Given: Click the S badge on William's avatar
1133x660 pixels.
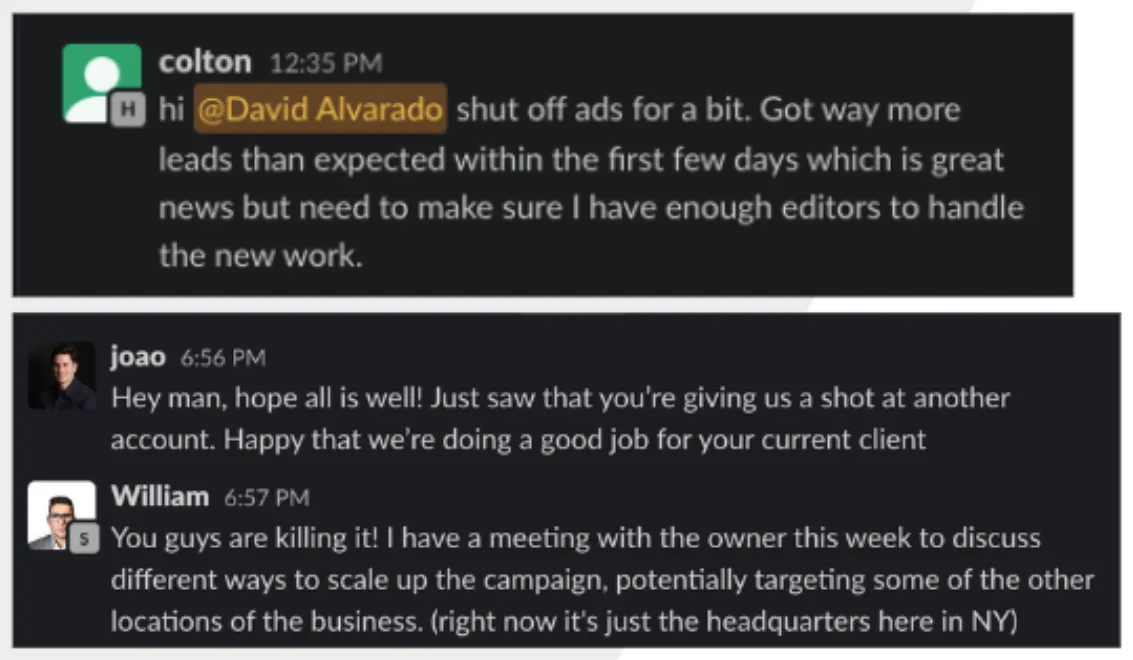Looking at the screenshot, I should (x=84, y=539).
